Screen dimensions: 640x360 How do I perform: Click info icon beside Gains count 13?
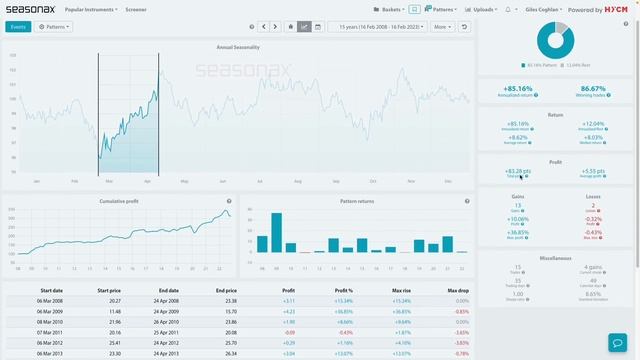coord(522,211)
